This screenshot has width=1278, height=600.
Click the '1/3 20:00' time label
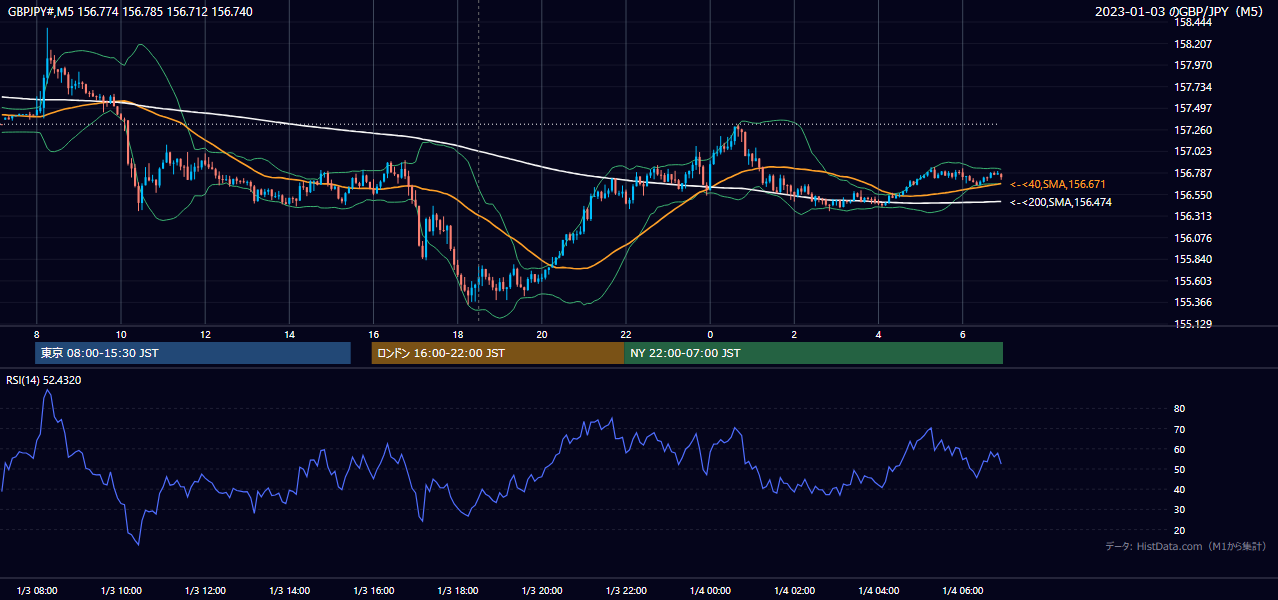[x=541, y=590]
